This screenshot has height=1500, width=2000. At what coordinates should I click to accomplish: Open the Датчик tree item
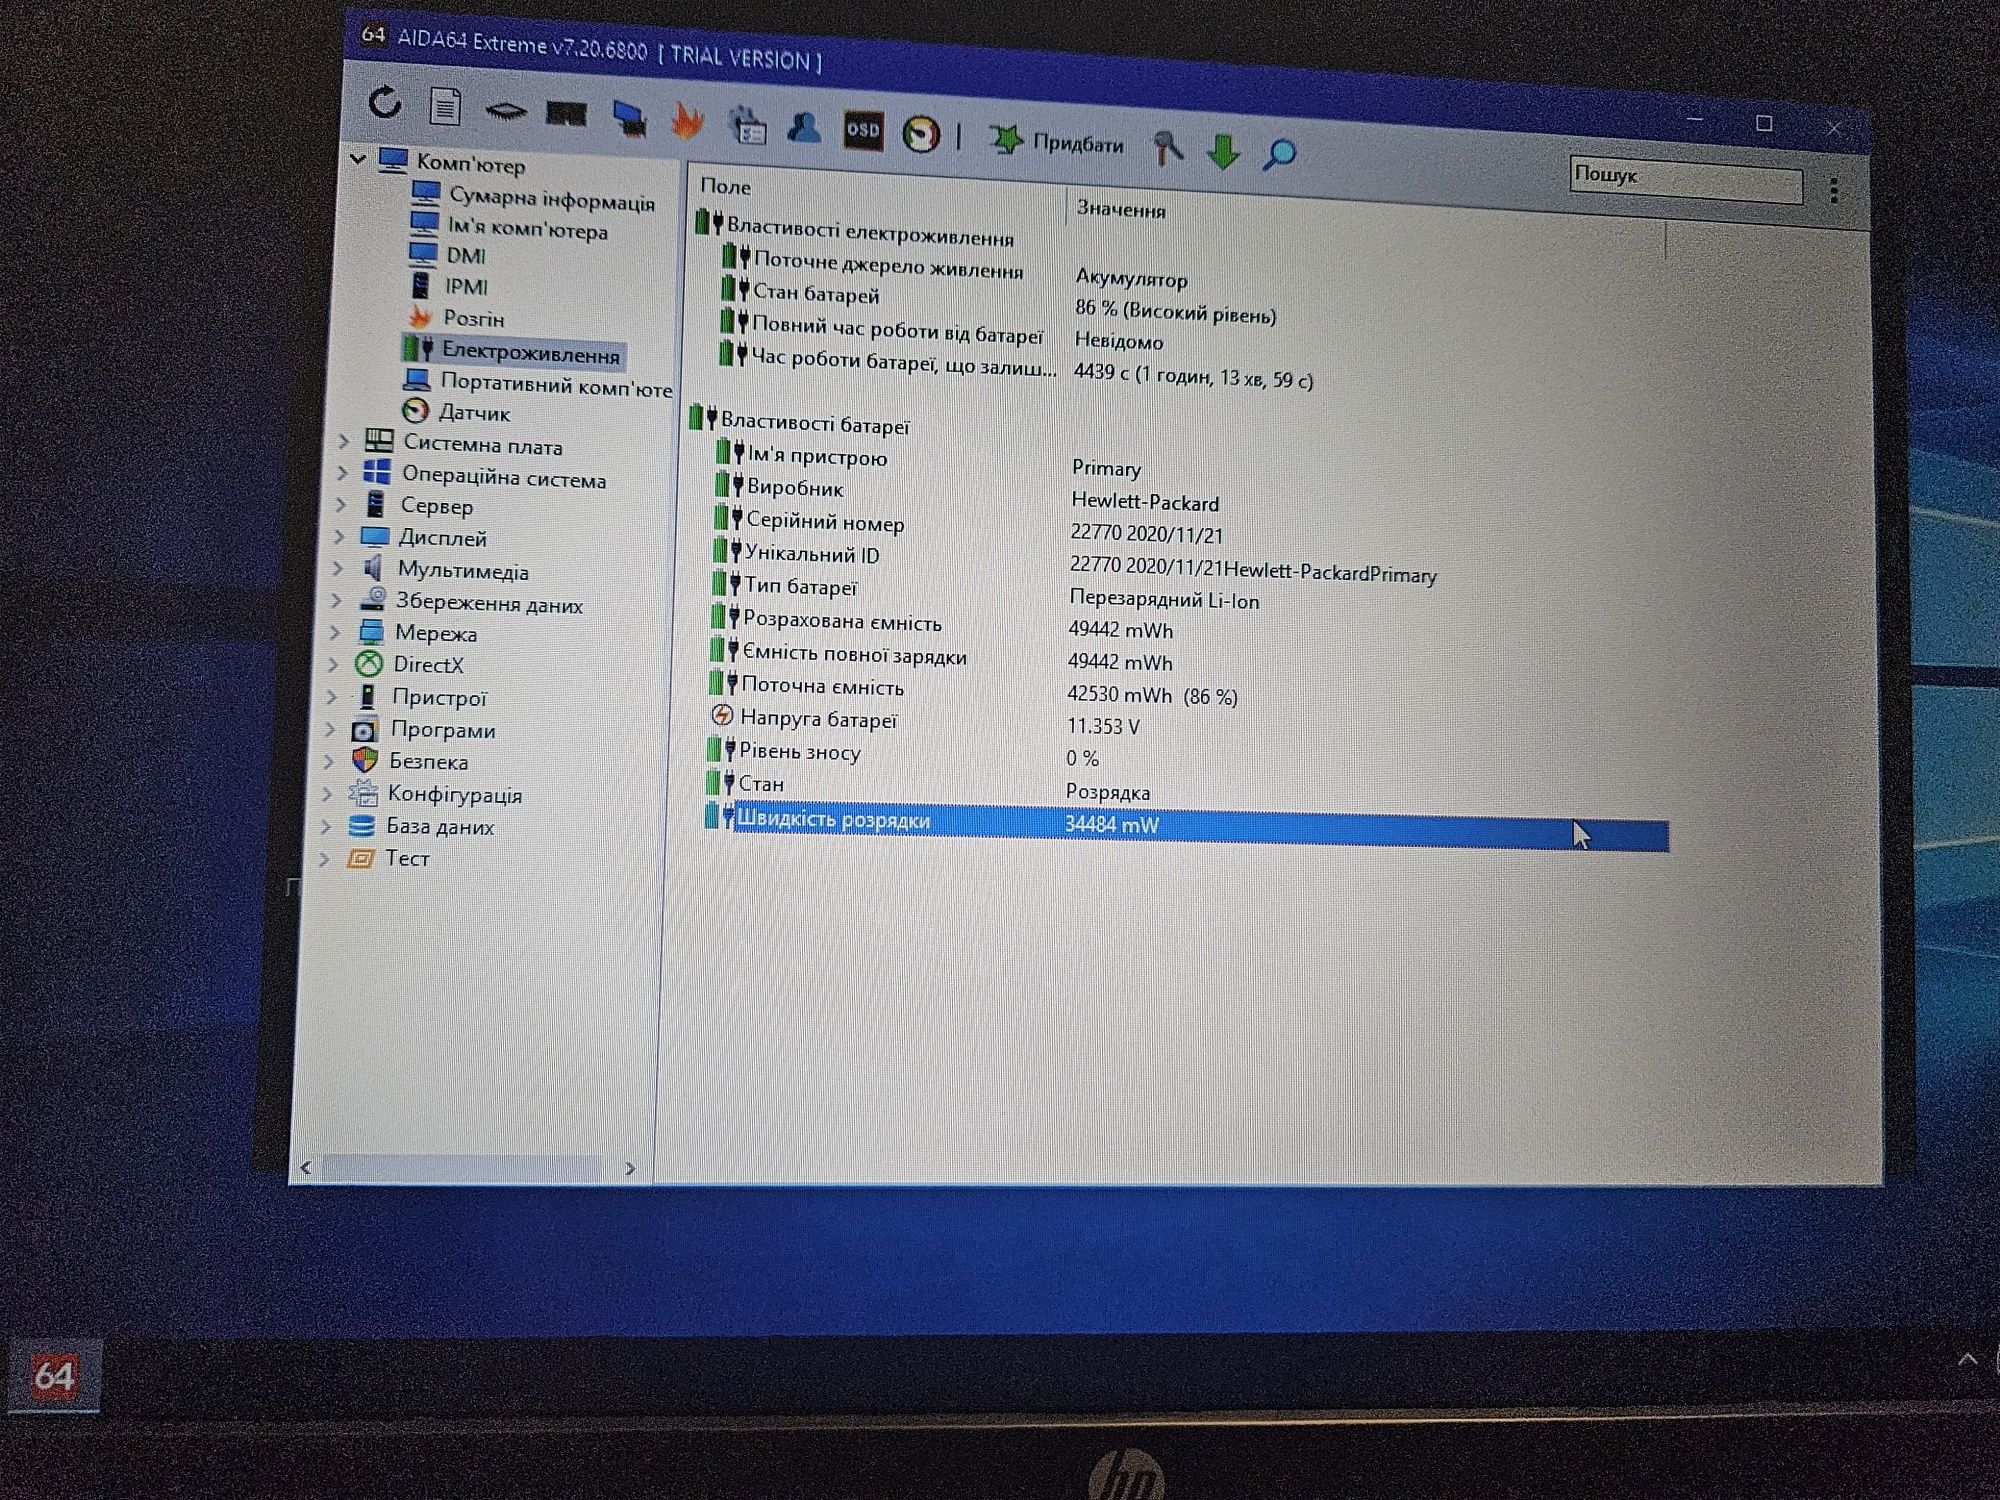(x=456, y=412)
